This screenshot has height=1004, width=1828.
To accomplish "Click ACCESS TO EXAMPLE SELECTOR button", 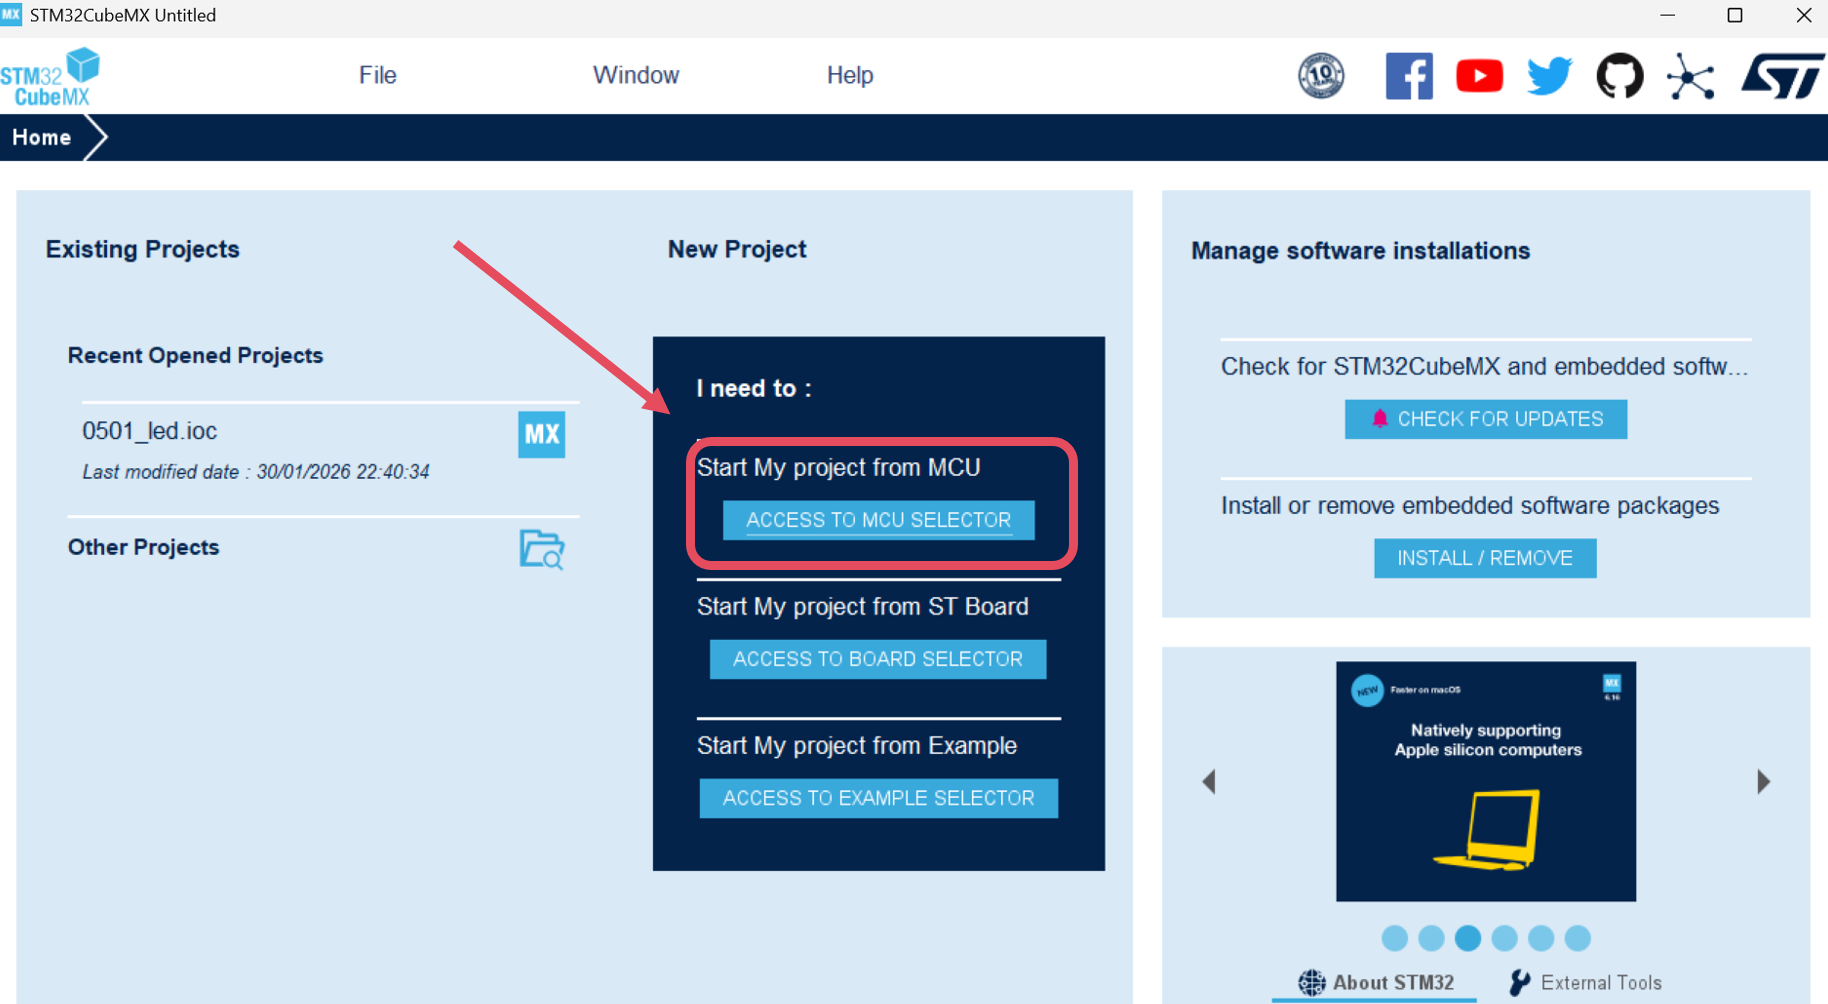I will tap(878, 798).
